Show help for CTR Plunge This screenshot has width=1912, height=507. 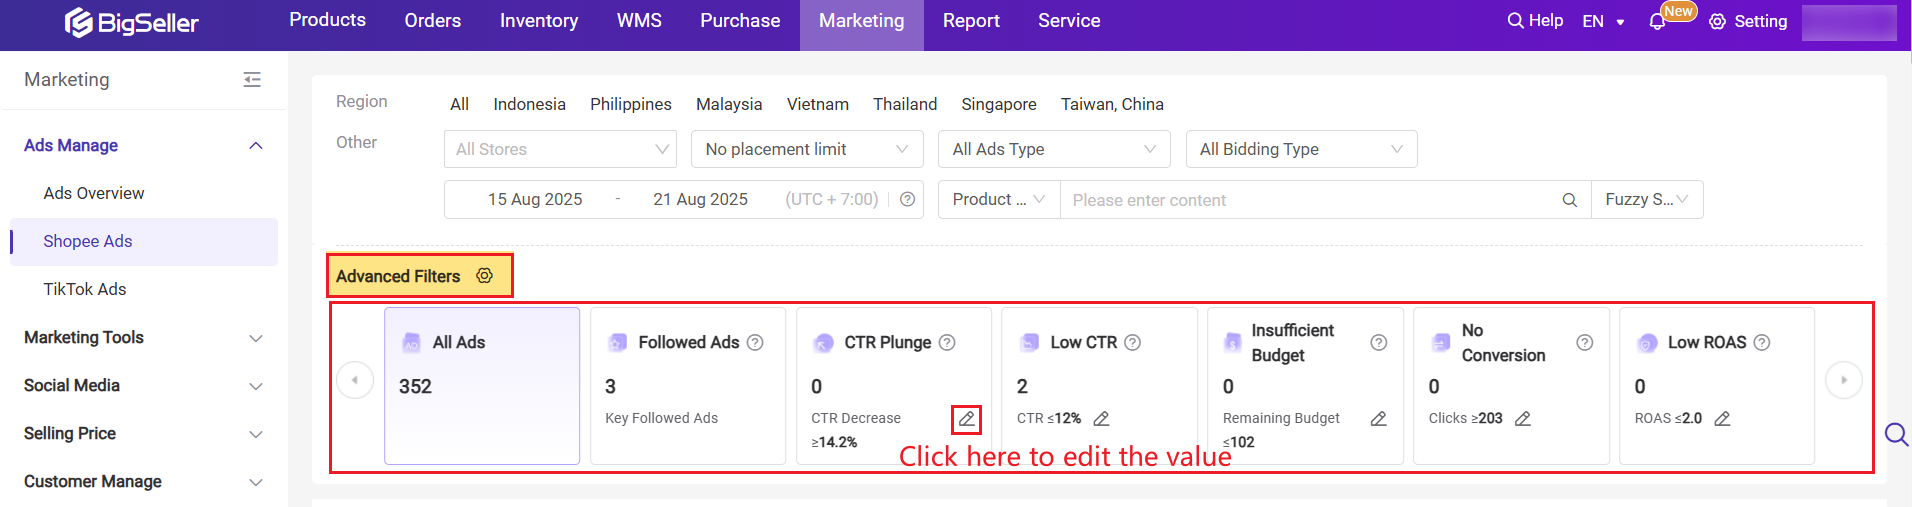tap(947, 342)
